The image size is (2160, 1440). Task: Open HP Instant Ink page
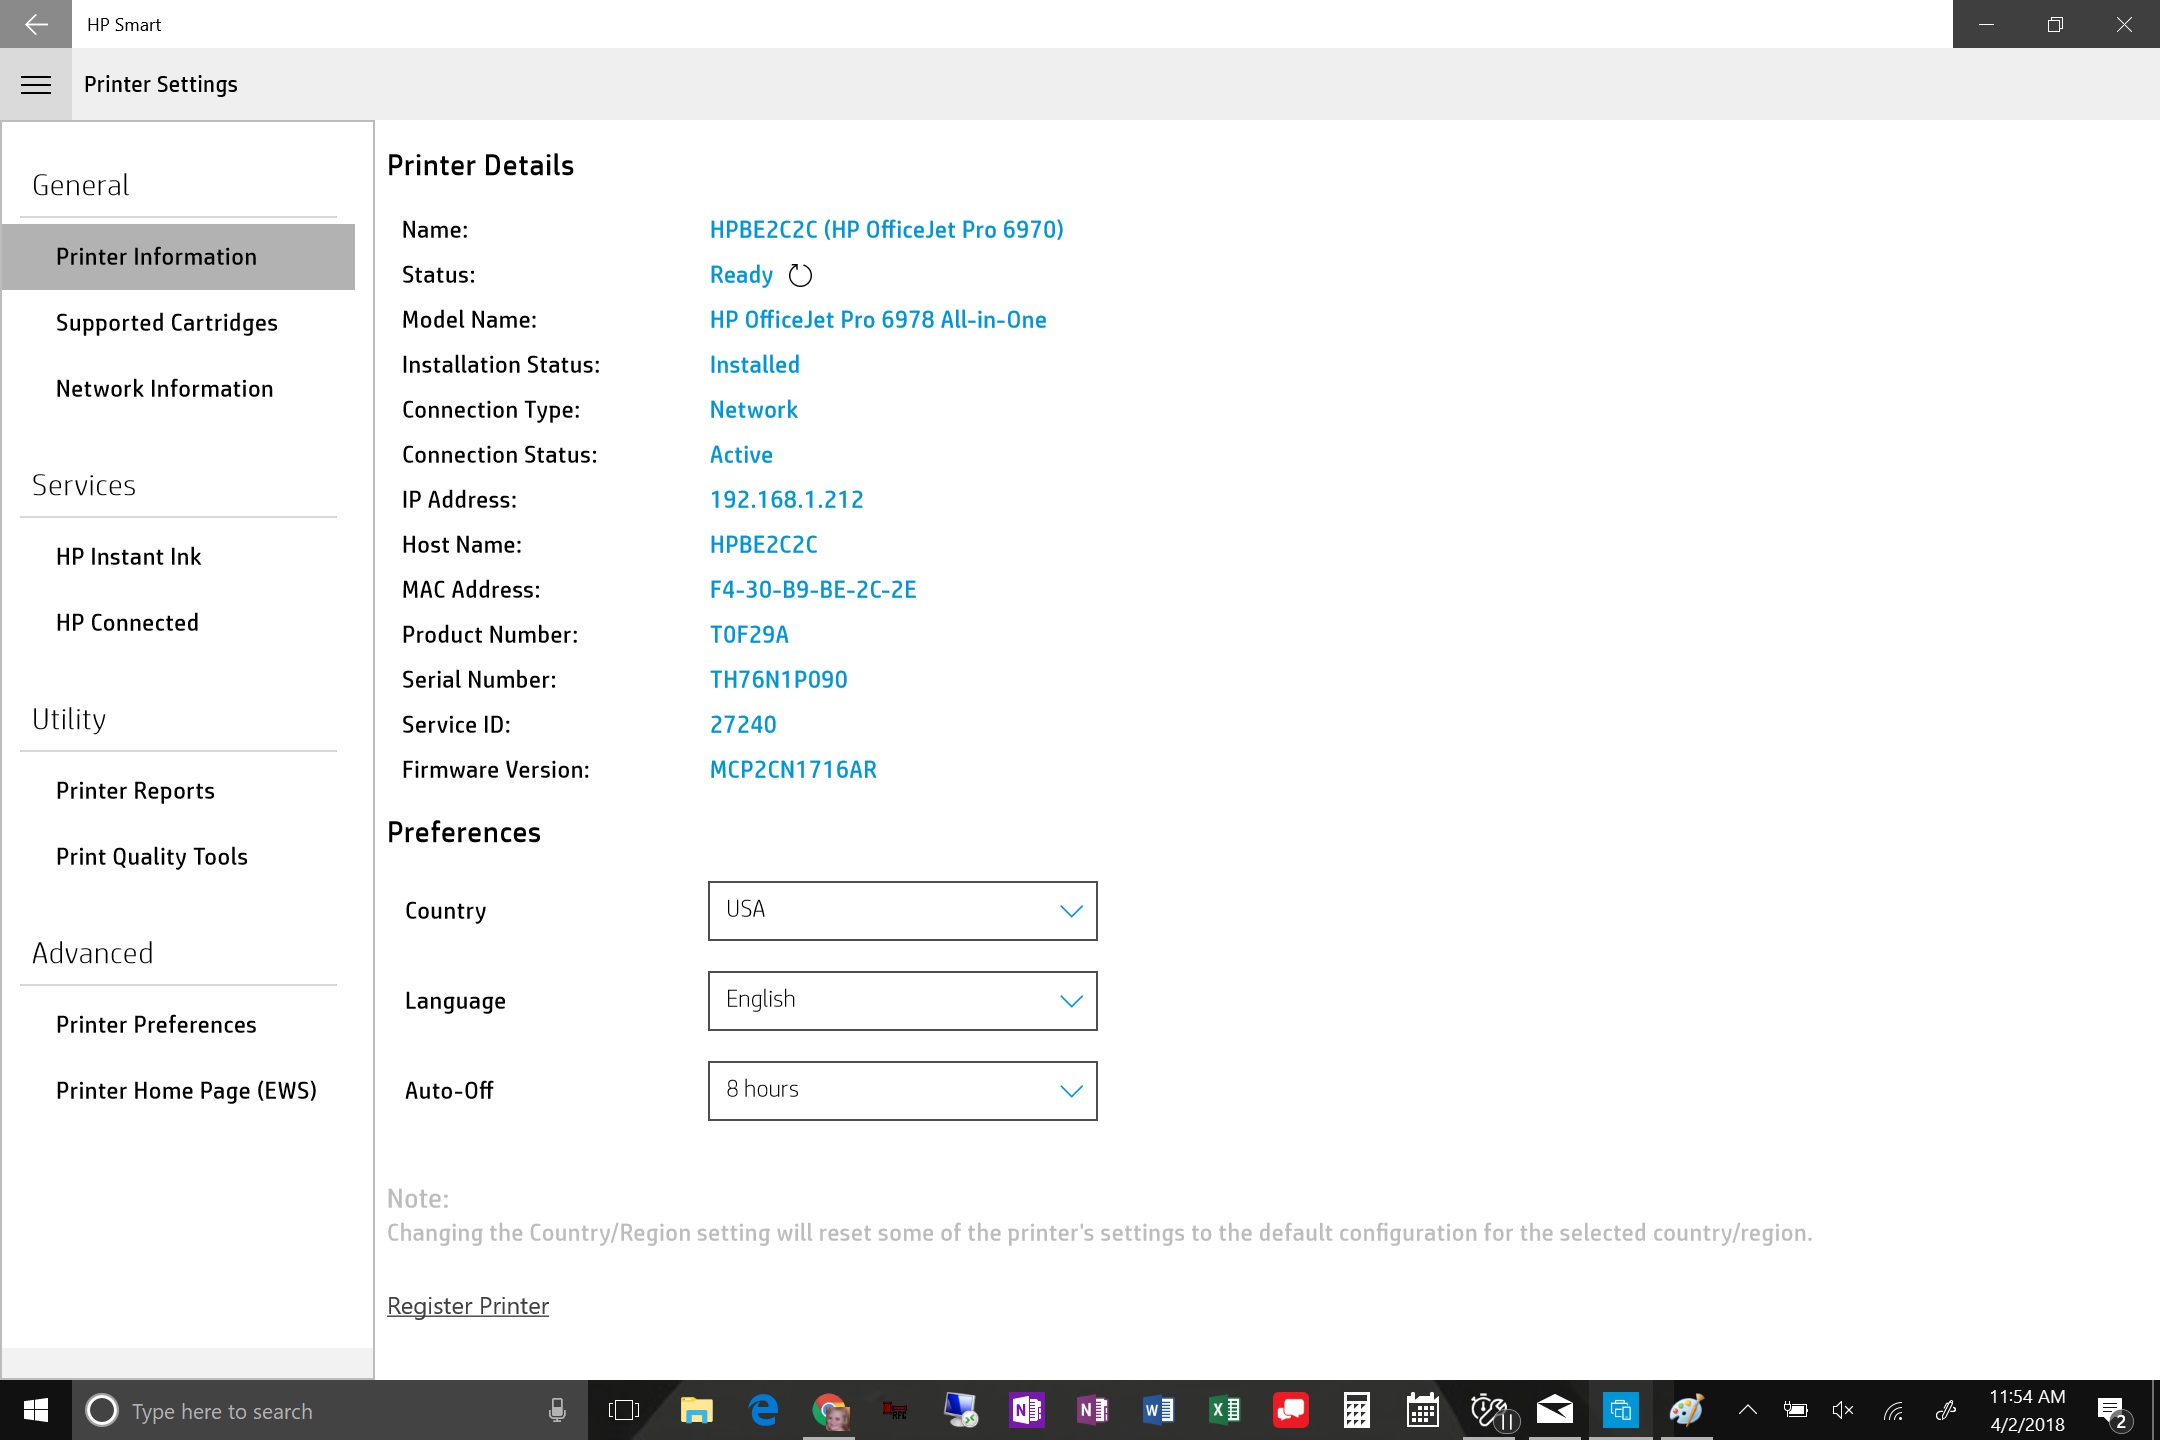129,557
